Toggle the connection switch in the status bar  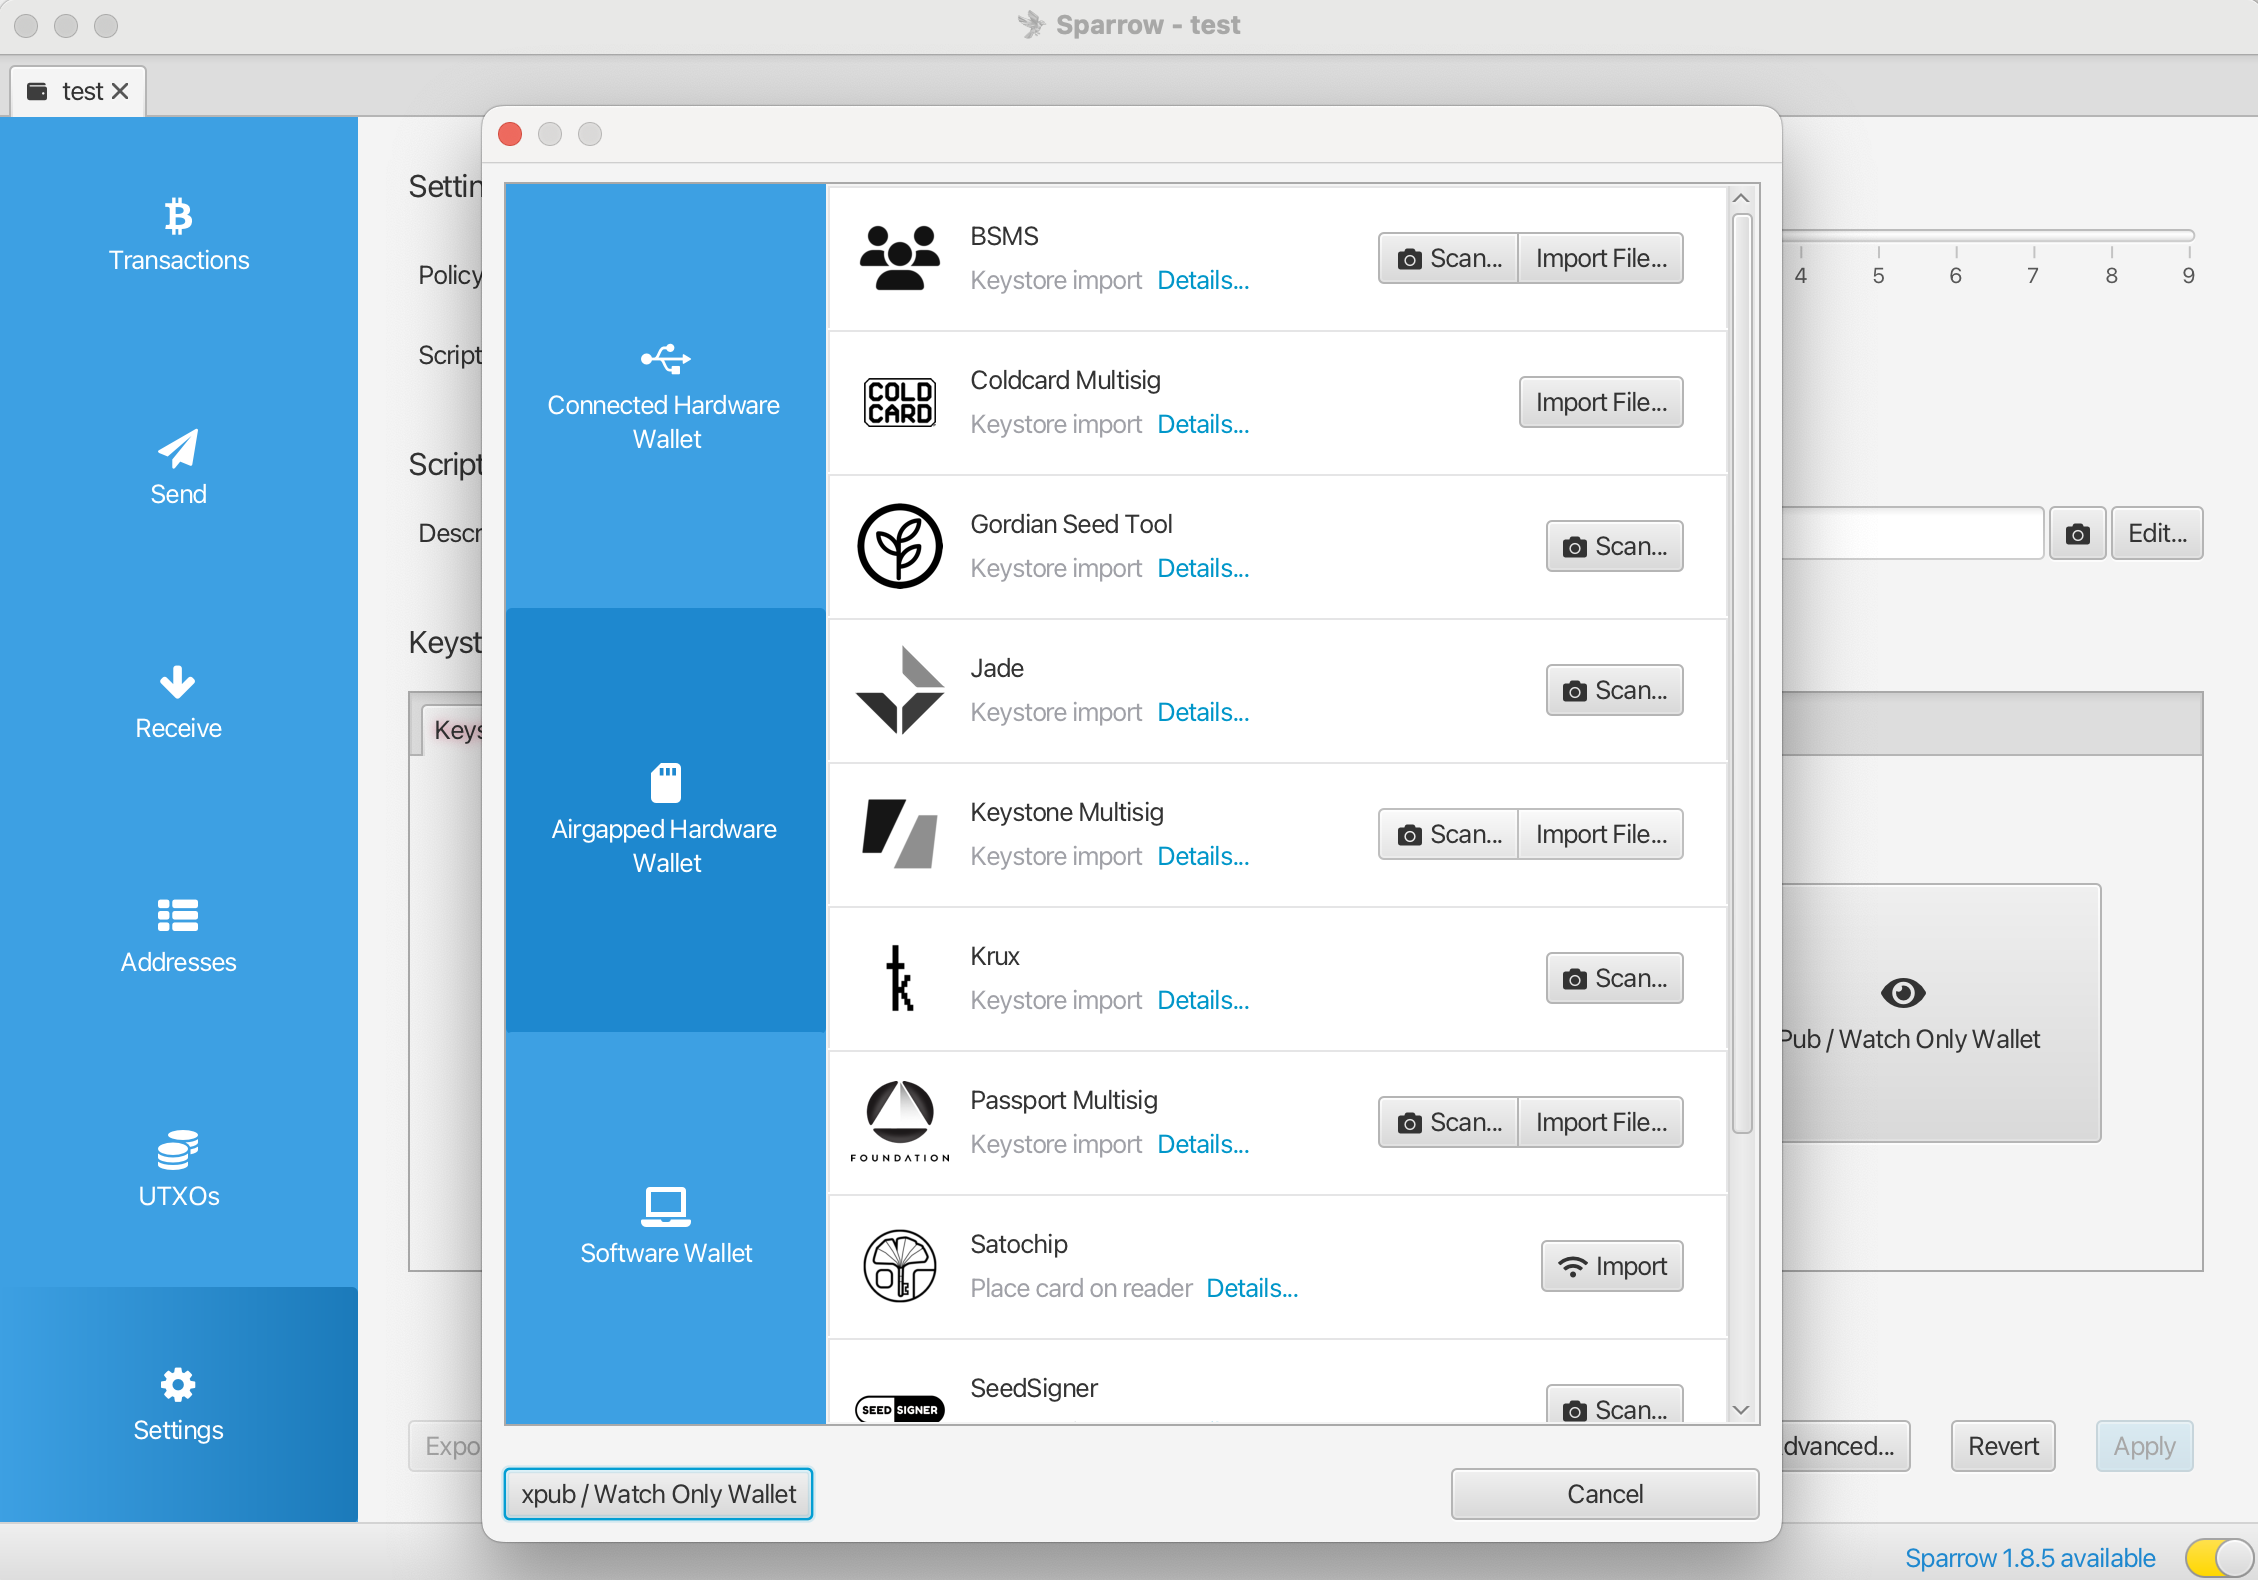pyautogui.click(x=2218, y=1557)
